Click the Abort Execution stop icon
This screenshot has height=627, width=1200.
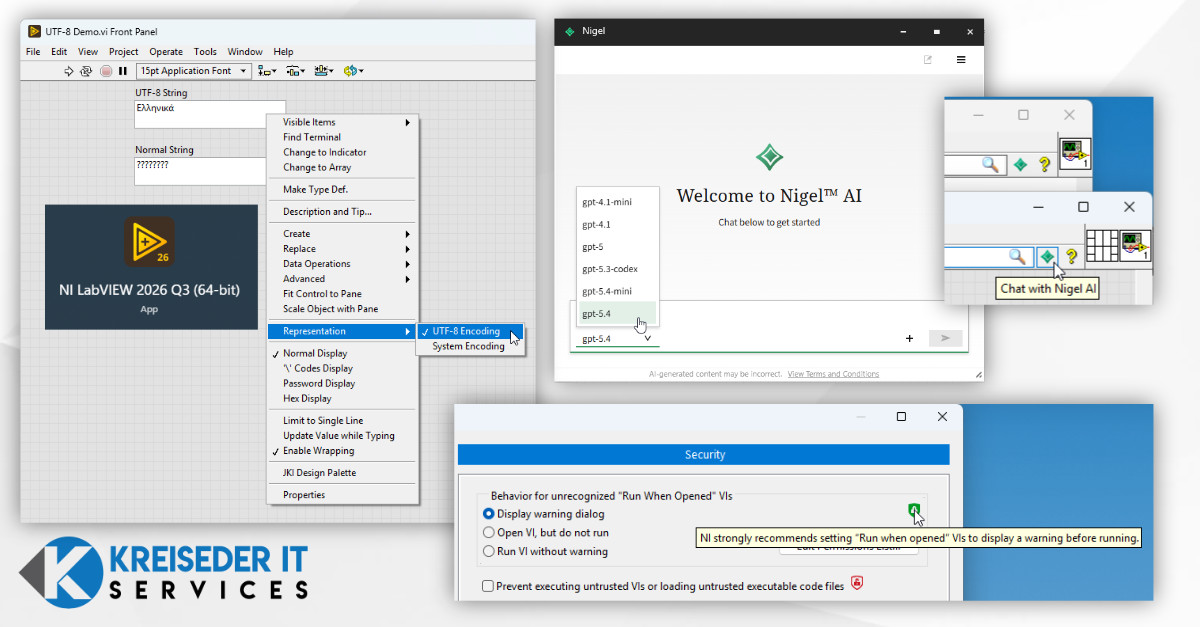coord(106,71)
